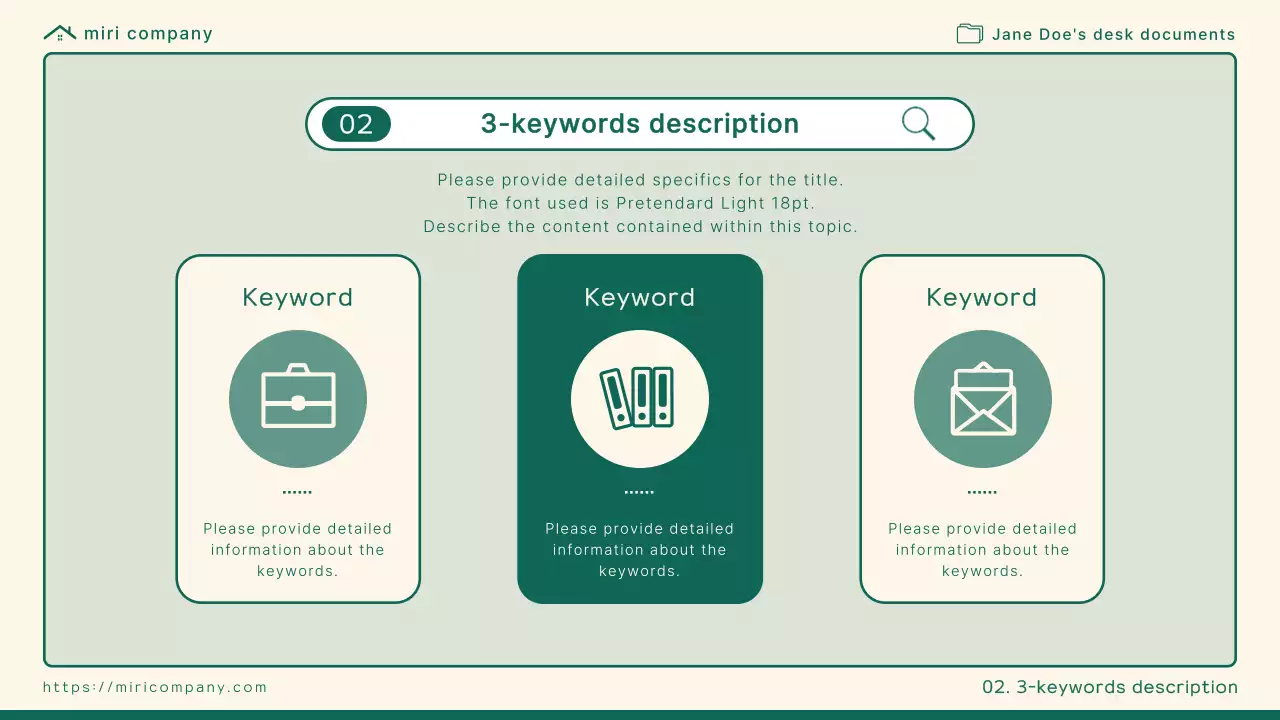Select the Keyword heading in the dark green card
Image resolution: width=1280 pixels, height=720 pixels.
(x=640, y=297)
